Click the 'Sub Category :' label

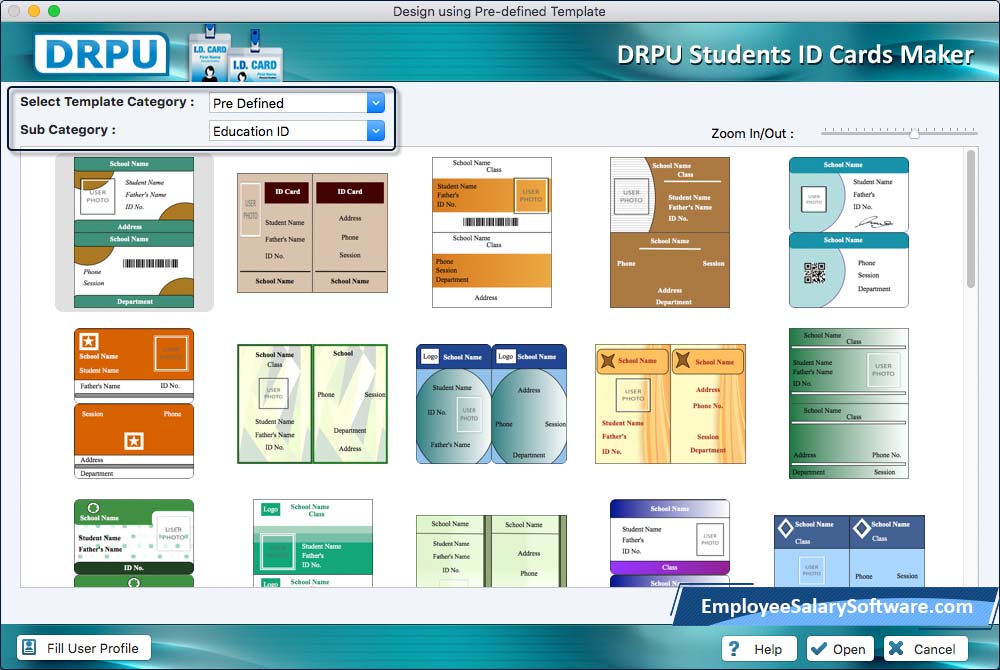pos(68,130)
